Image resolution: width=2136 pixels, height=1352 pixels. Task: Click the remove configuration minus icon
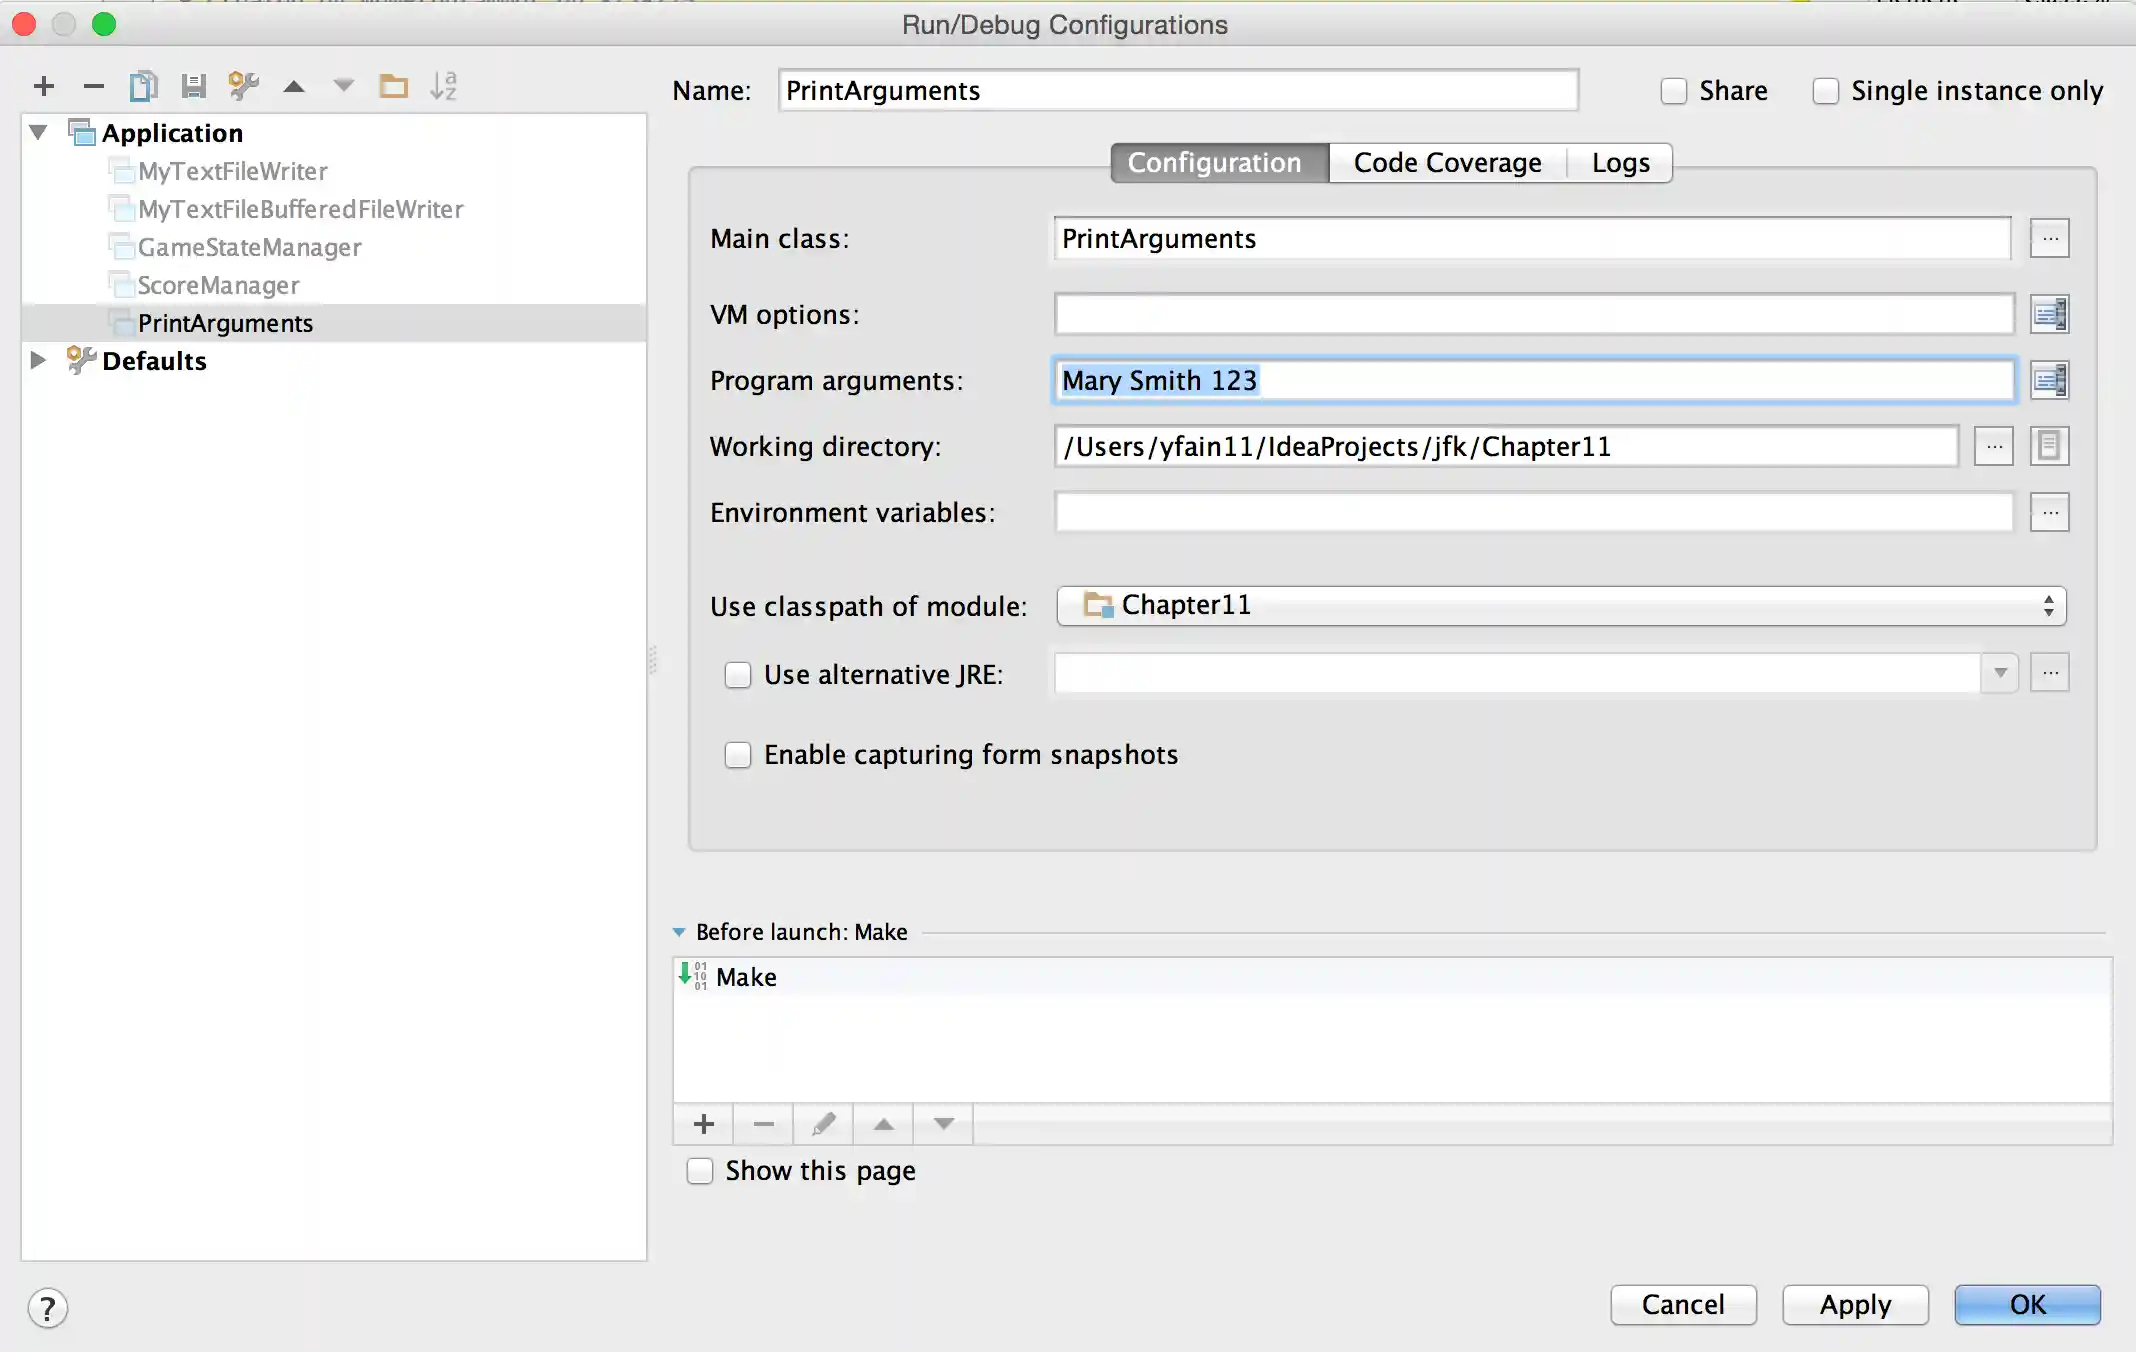(x=93, y=86)
